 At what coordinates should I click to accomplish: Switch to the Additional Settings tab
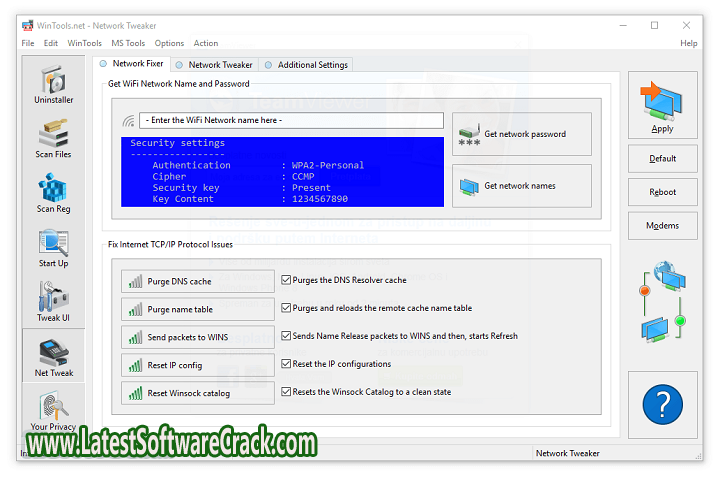pyautogui.click(x=312, y=65)
